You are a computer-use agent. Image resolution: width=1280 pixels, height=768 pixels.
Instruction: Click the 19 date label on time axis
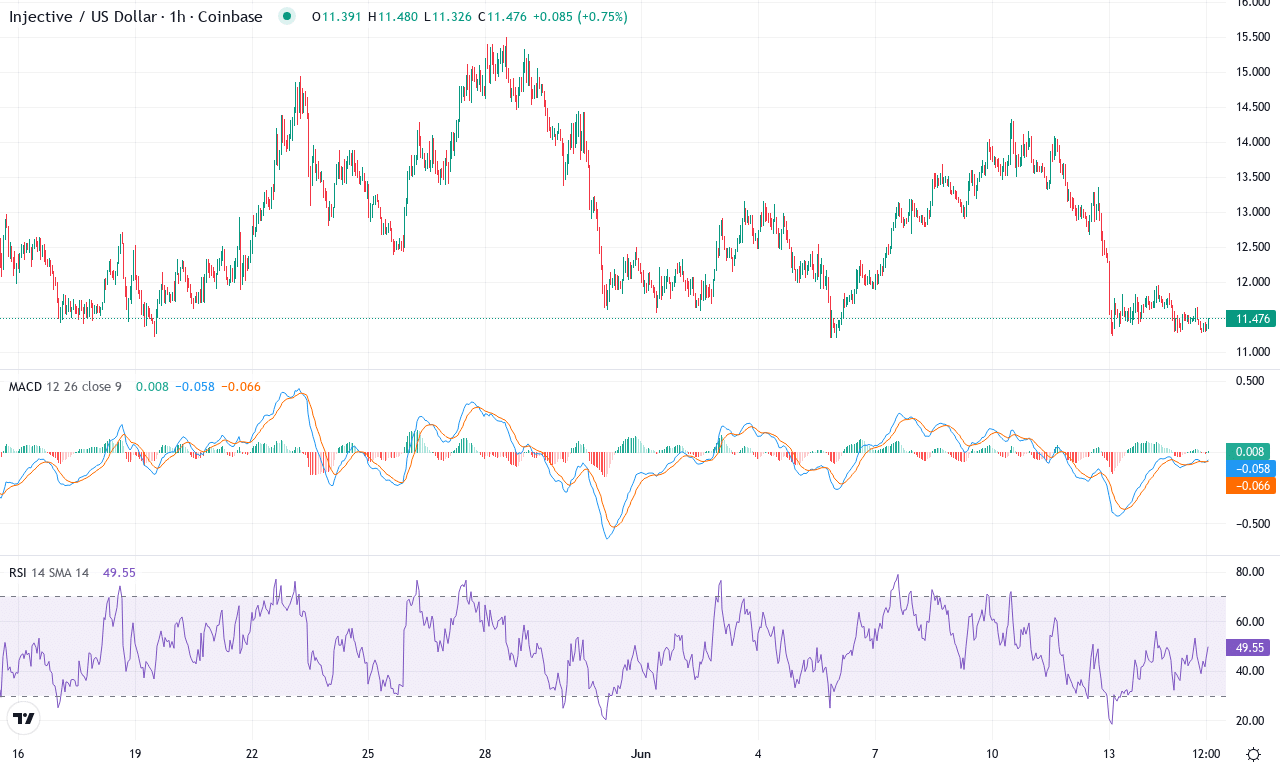coord(135,753)
